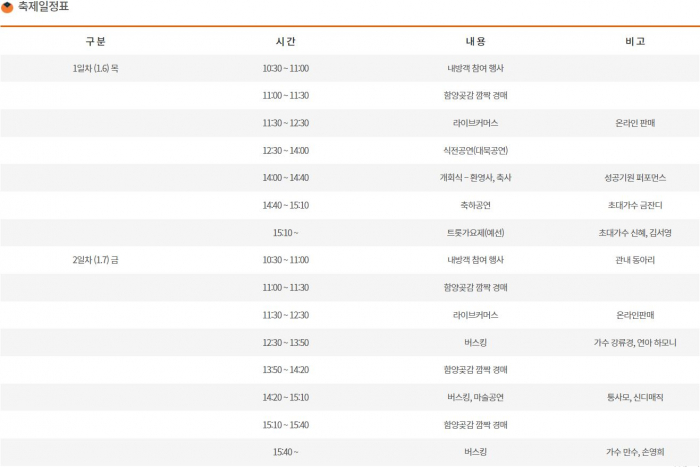Click the 트롯가요제(예선) event entry
This screenshot has width=700, height=467.
pos(475,233)
